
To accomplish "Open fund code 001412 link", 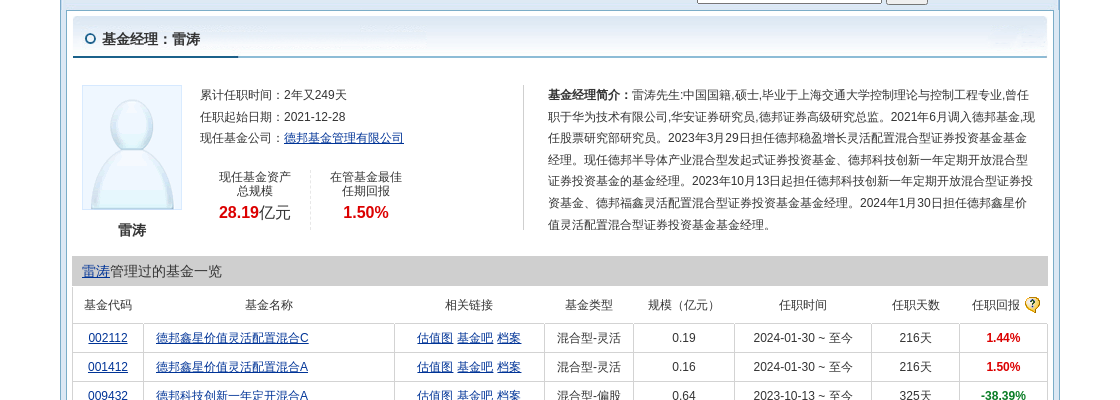I will 108,366.
